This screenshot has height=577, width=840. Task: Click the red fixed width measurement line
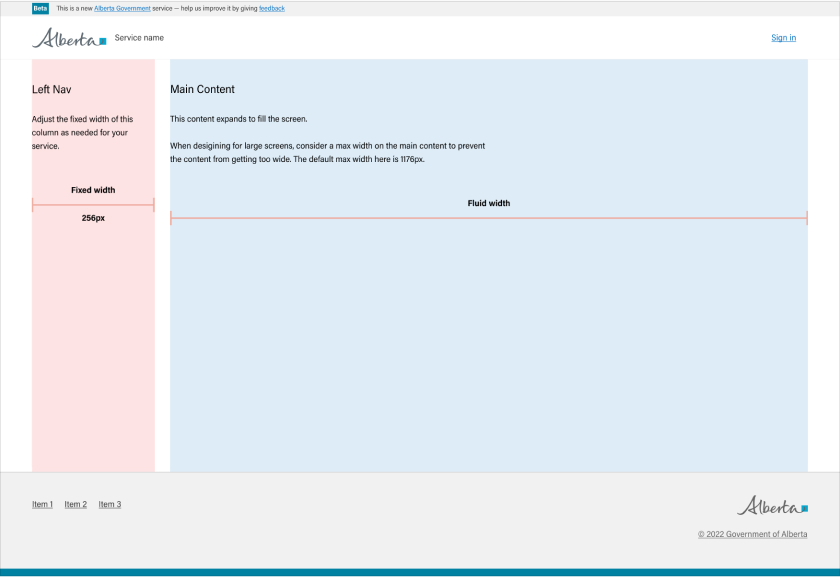click(93, 205)
